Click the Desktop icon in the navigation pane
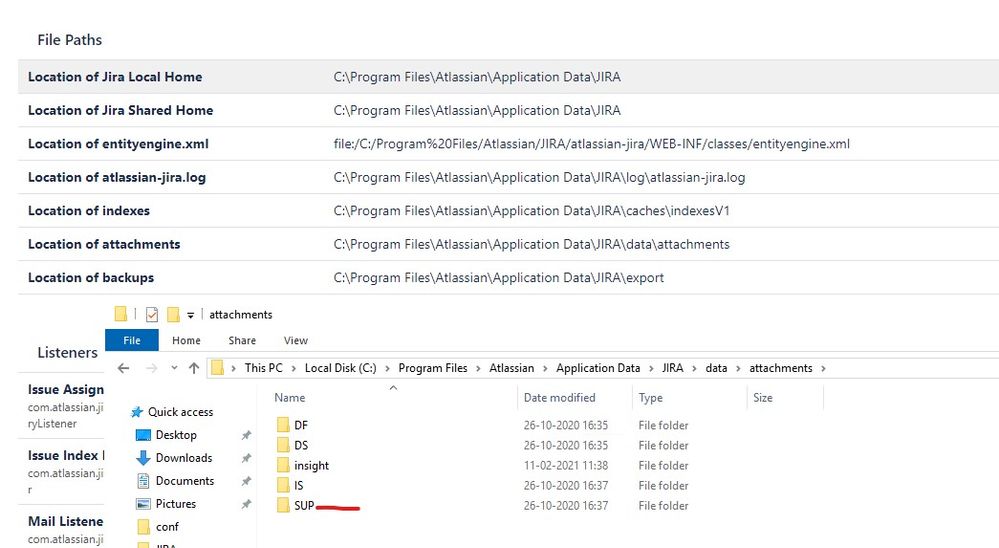Screen dimensions: 999x548 143,435
